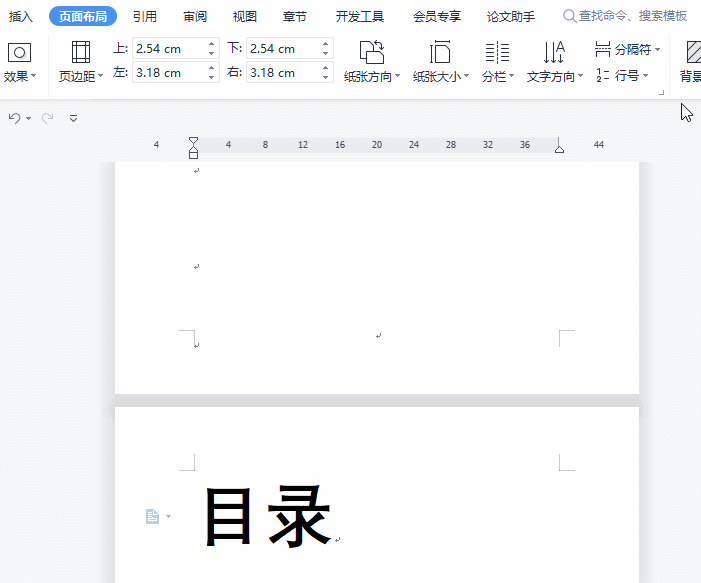
Task: Expand the Undo history dropdown
Action: click(29, 118)
